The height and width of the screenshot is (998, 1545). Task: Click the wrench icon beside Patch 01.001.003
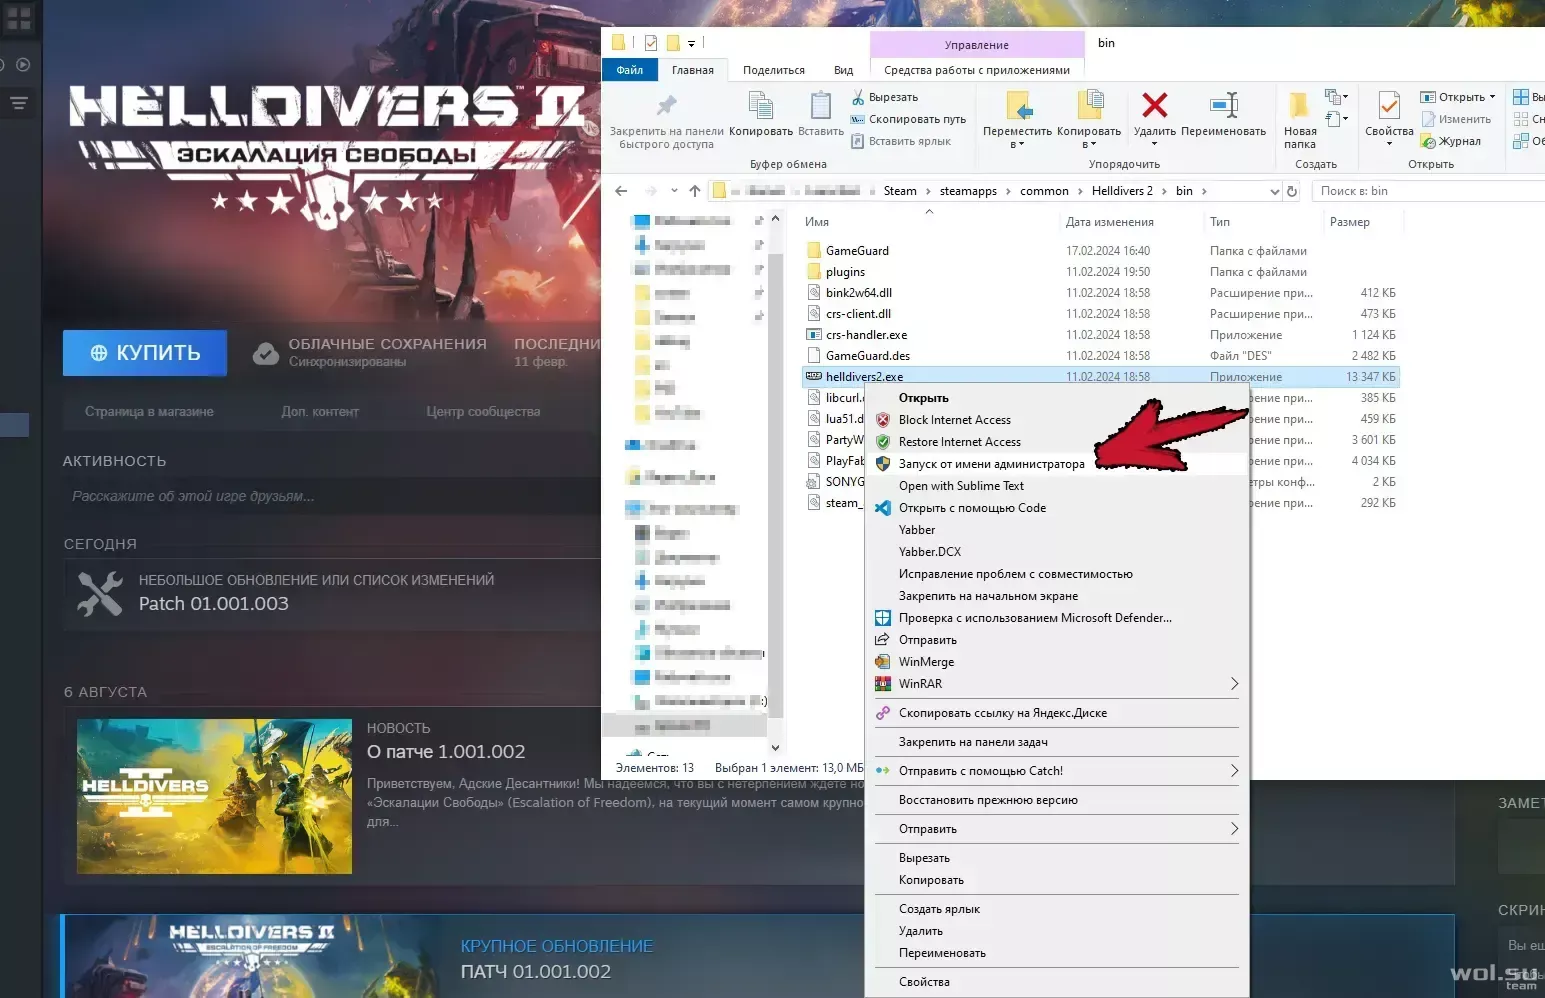click(x=100, y=593)
